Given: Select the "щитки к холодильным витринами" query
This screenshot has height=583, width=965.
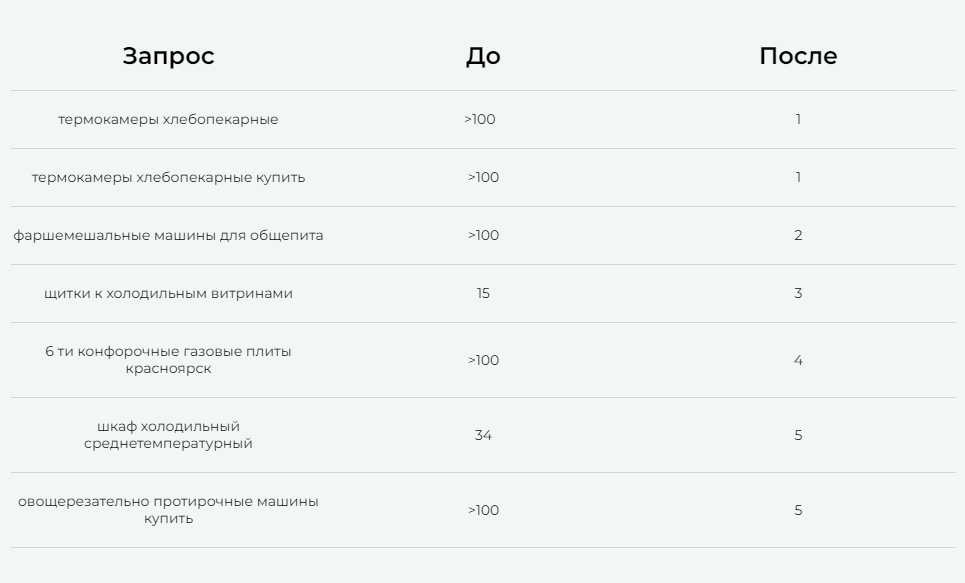Looking at the screenshot, I should pos(168,294).
